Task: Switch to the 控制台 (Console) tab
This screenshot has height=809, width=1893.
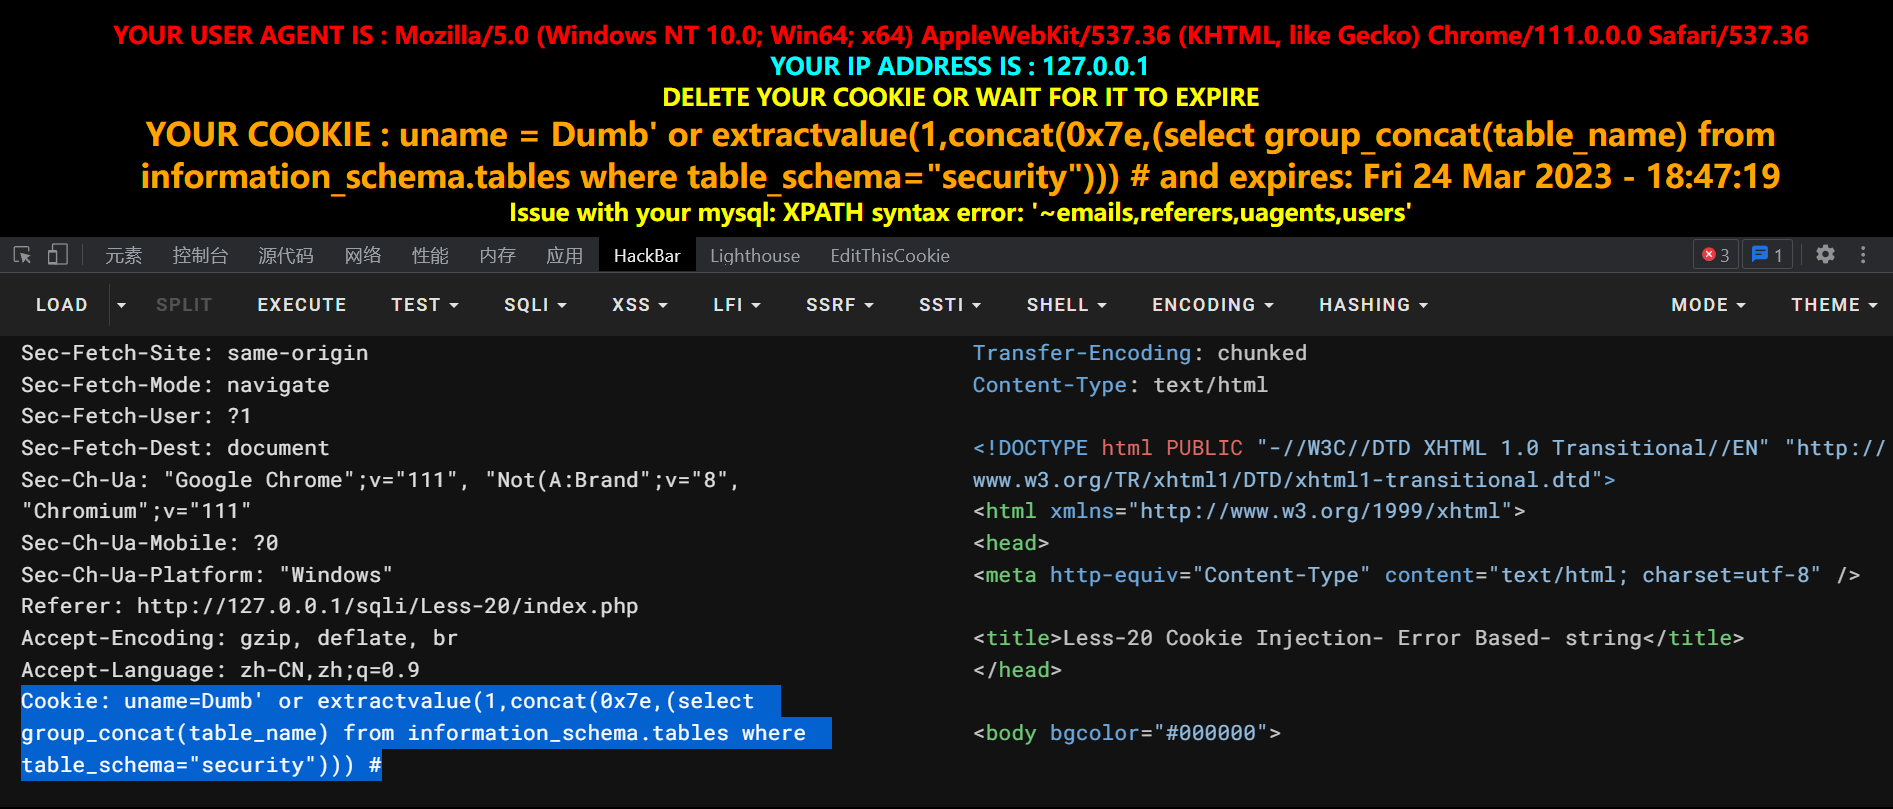Action: point(200,256)
